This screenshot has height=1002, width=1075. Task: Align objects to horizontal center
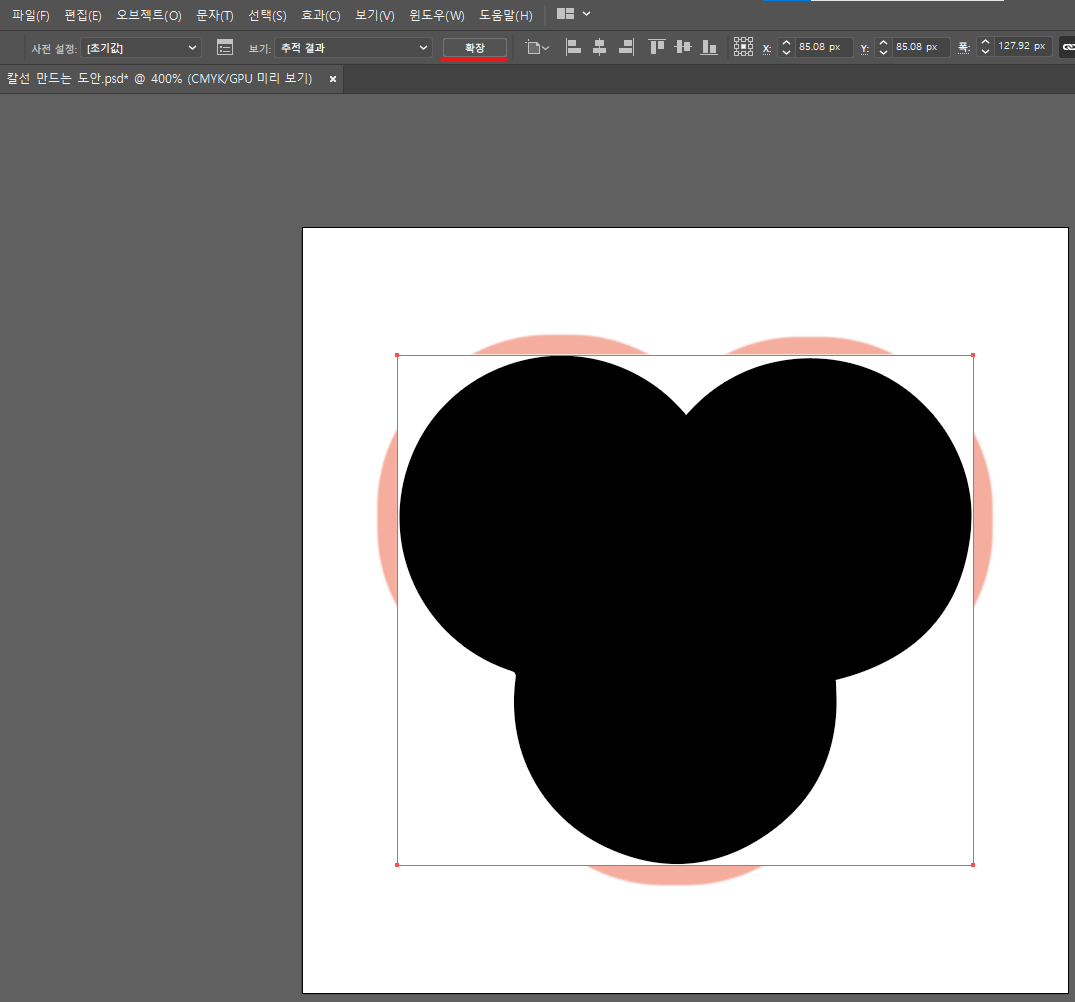(599, 47)
